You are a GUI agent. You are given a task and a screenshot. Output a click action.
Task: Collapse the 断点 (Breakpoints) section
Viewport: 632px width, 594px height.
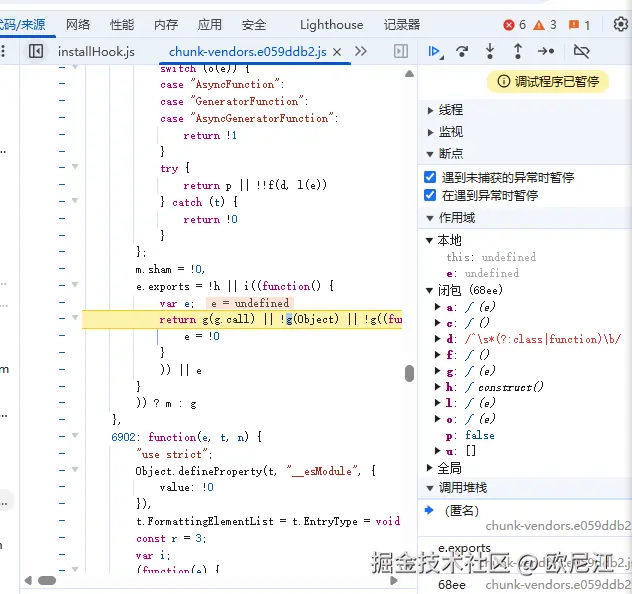click(430, 154)
